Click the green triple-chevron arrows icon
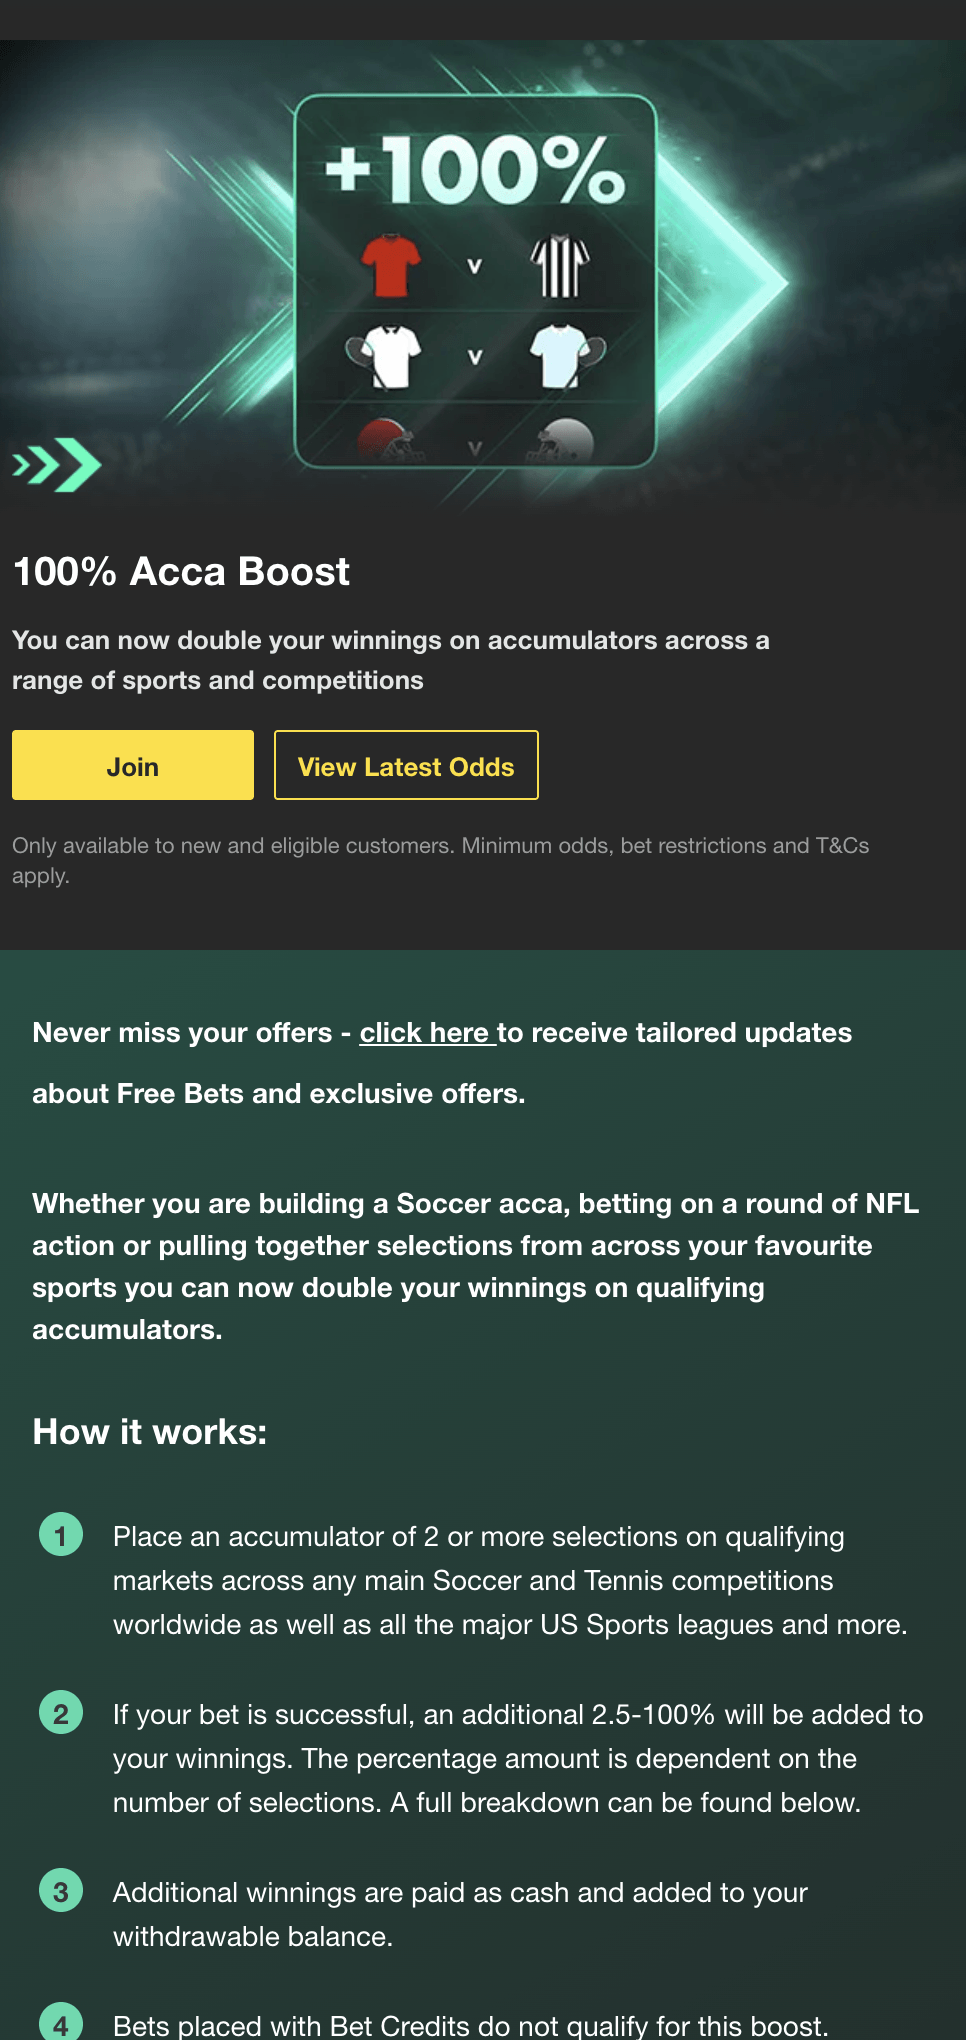966x2040 pixels. click(x=56, y=464)
